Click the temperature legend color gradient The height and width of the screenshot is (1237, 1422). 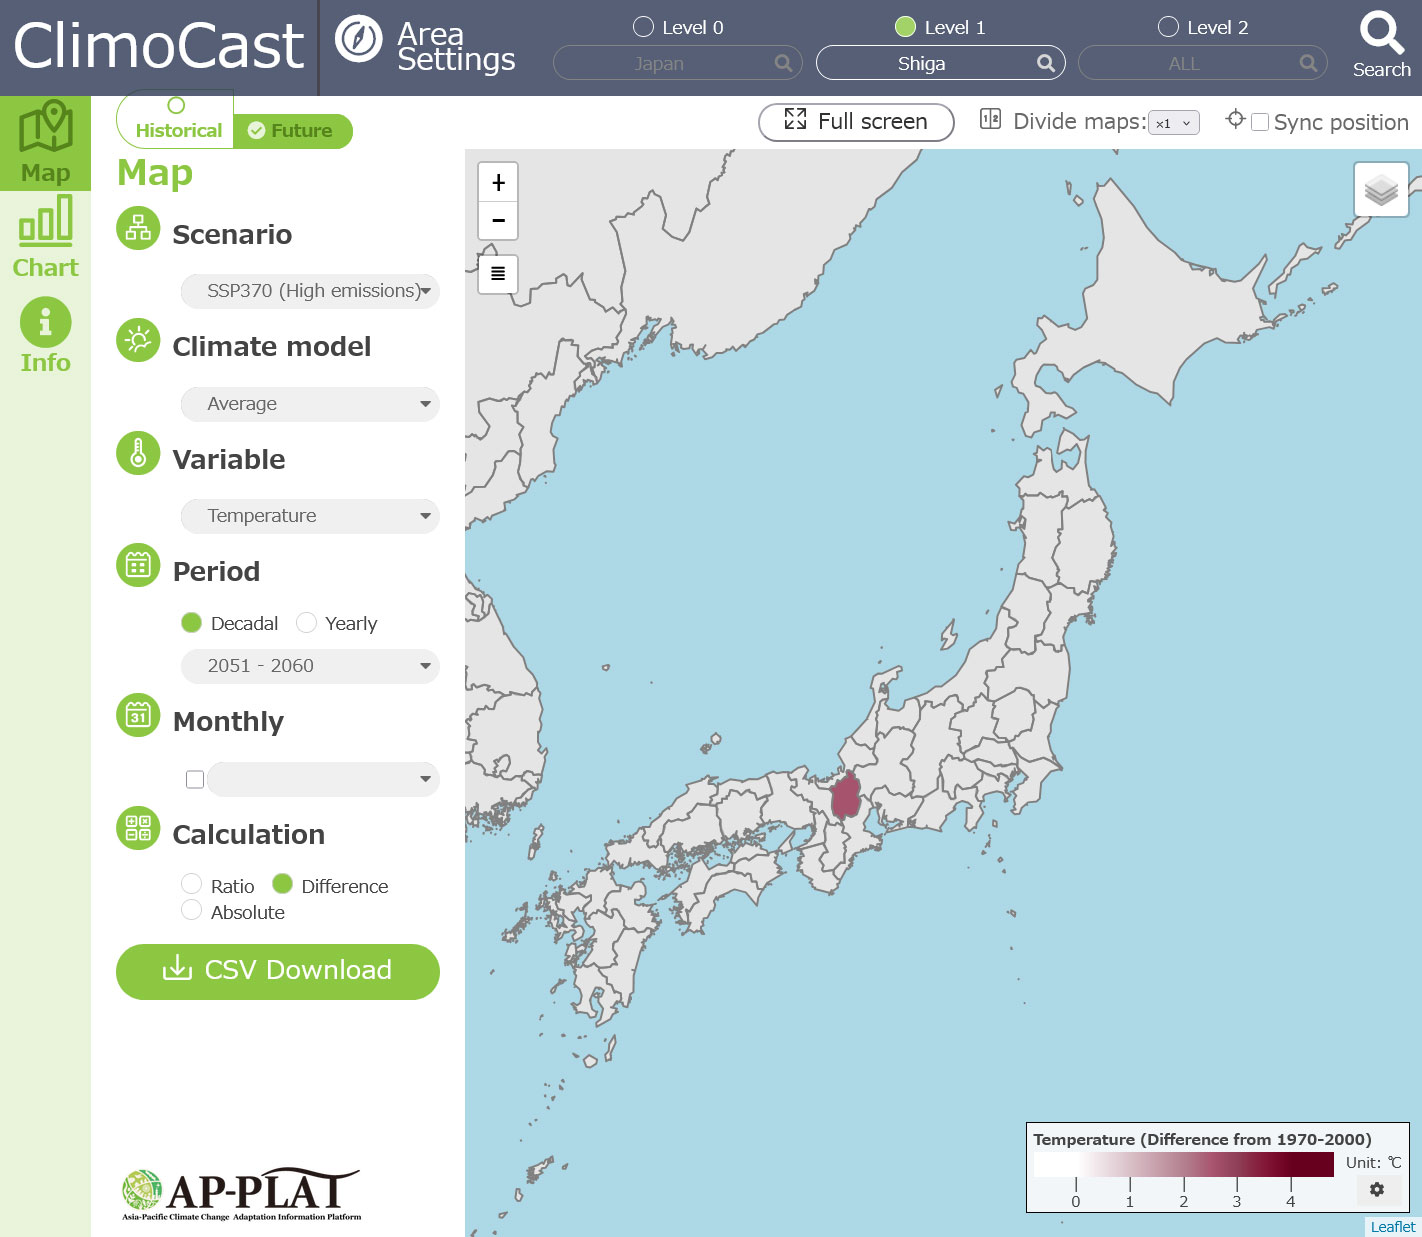pyautogui.click(x=1184, y=1164)
